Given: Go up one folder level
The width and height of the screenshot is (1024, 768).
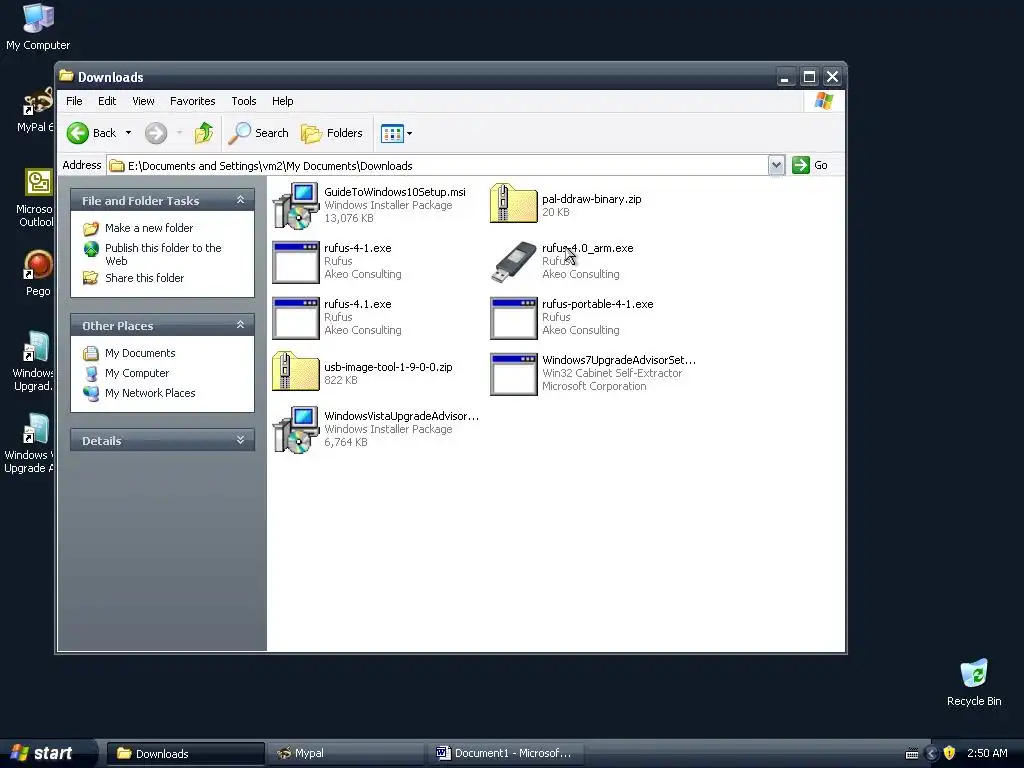Looking at the screenshot, I should pyautogui.click(x=204, y=133).
